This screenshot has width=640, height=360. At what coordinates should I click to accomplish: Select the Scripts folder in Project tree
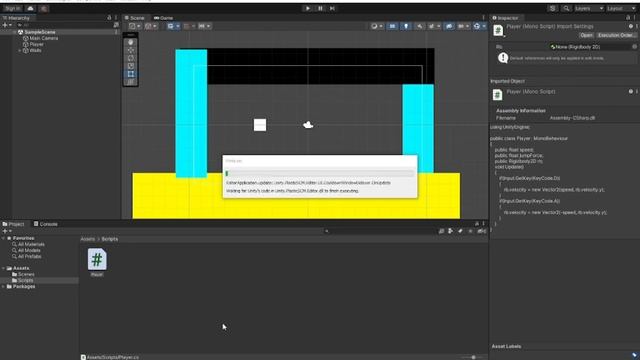click(25, 280)
